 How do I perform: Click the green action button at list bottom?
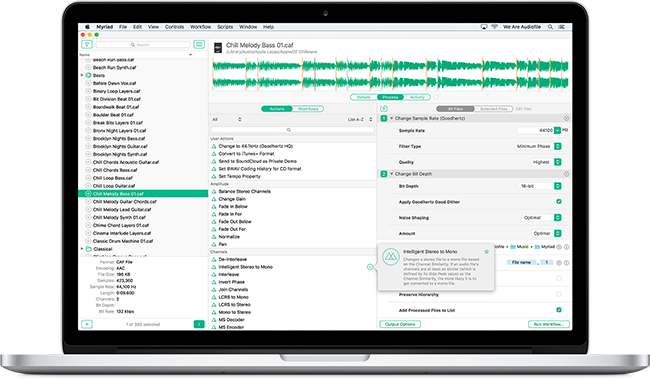pyautogui.click(x=199, y=324)
